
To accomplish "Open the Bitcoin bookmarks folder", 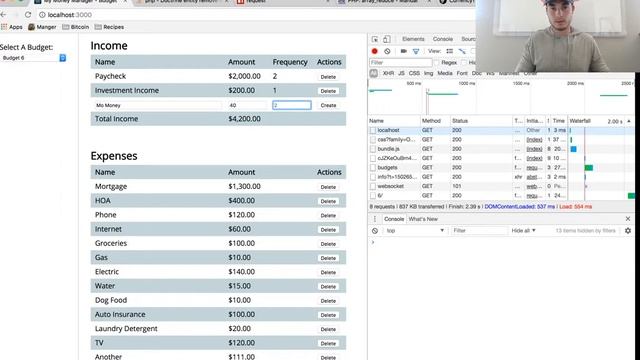I will [76, 27].
